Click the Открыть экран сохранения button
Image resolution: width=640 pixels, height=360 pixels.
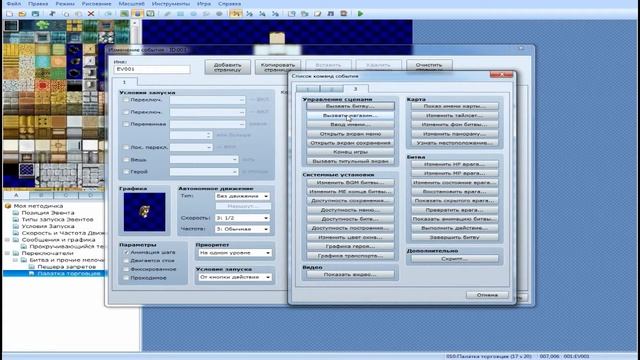click(350, 143)
